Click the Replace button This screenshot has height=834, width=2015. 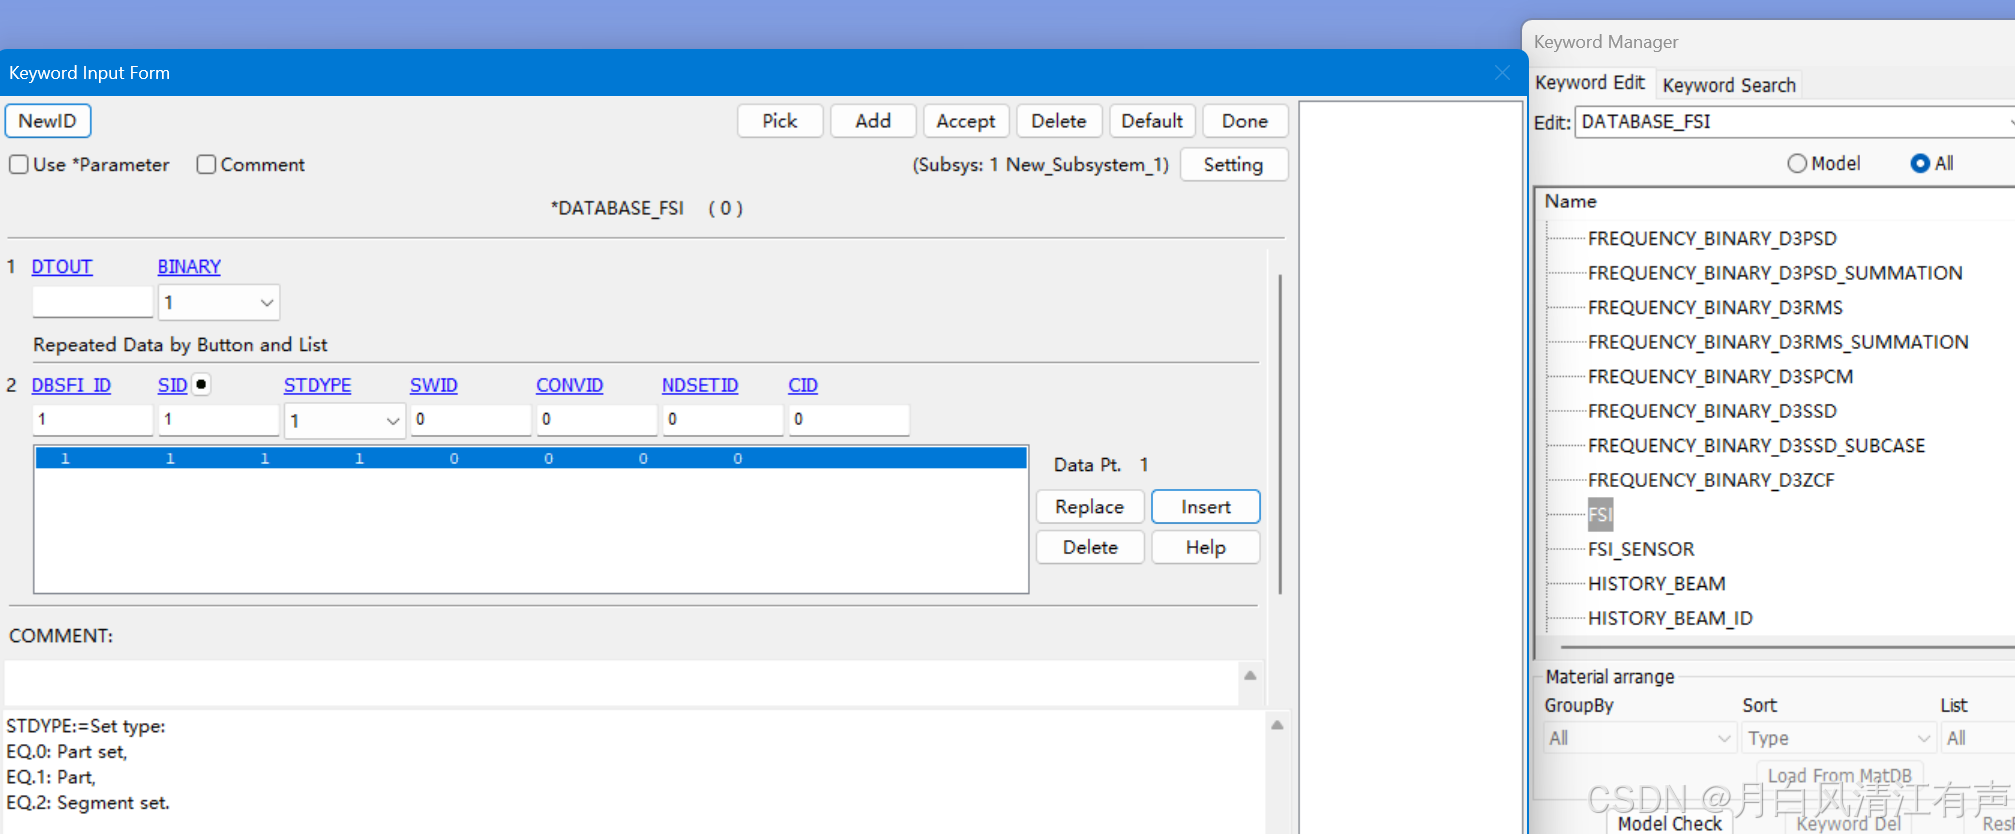point(1090,507)
